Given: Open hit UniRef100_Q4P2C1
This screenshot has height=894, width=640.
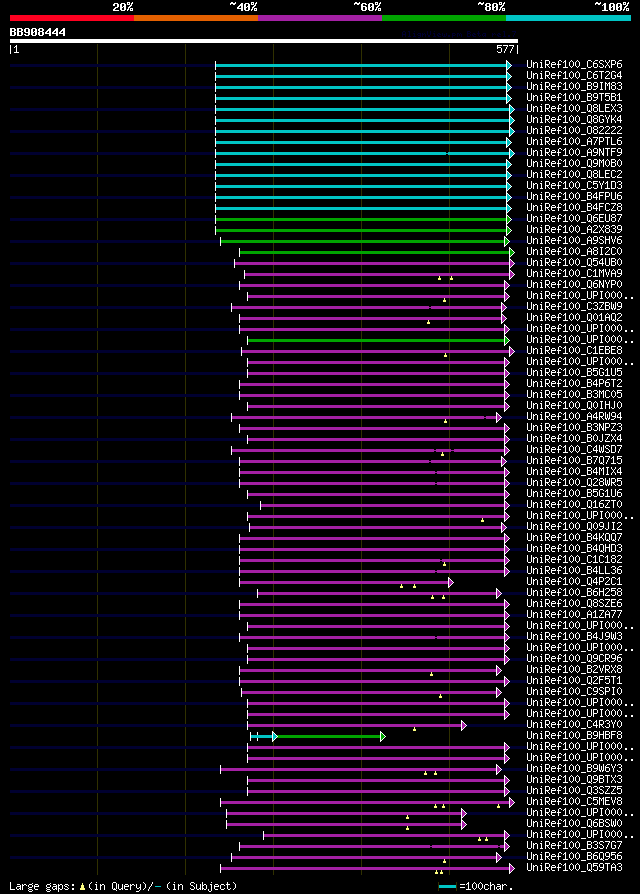Looking at the screenshot, I should coord(574,582).
